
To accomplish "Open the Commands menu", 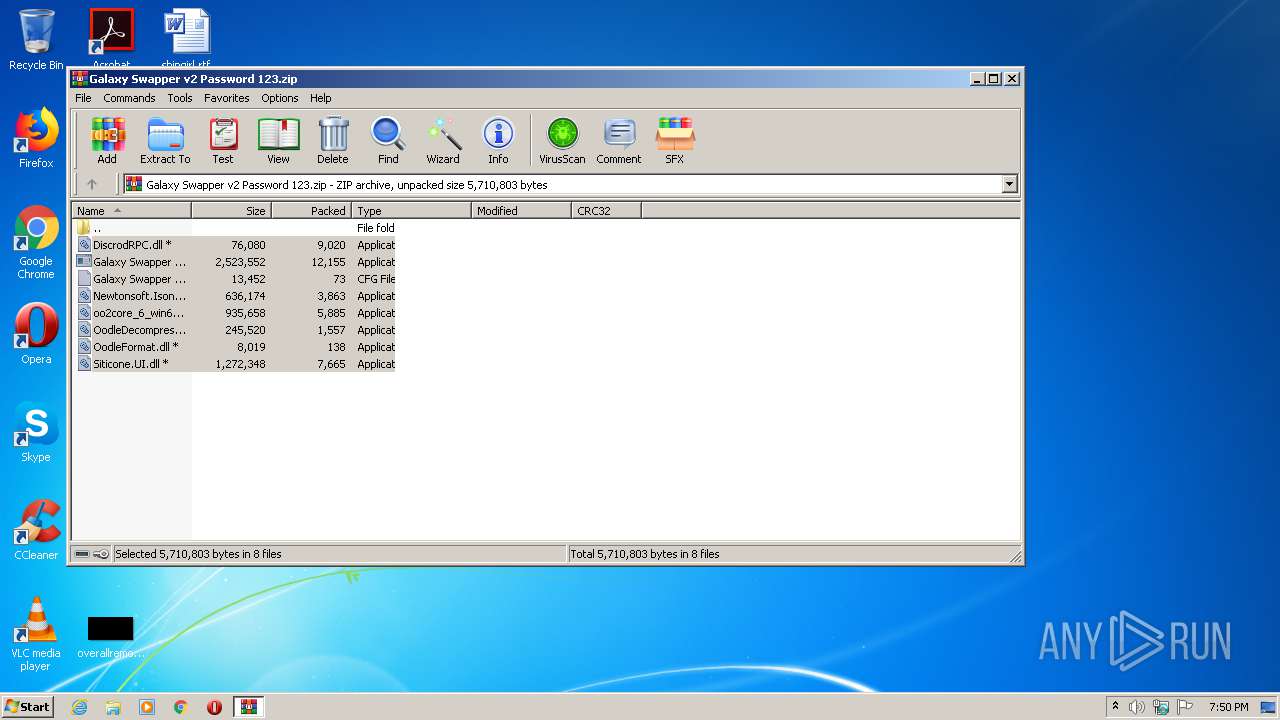I will (129, 98).
